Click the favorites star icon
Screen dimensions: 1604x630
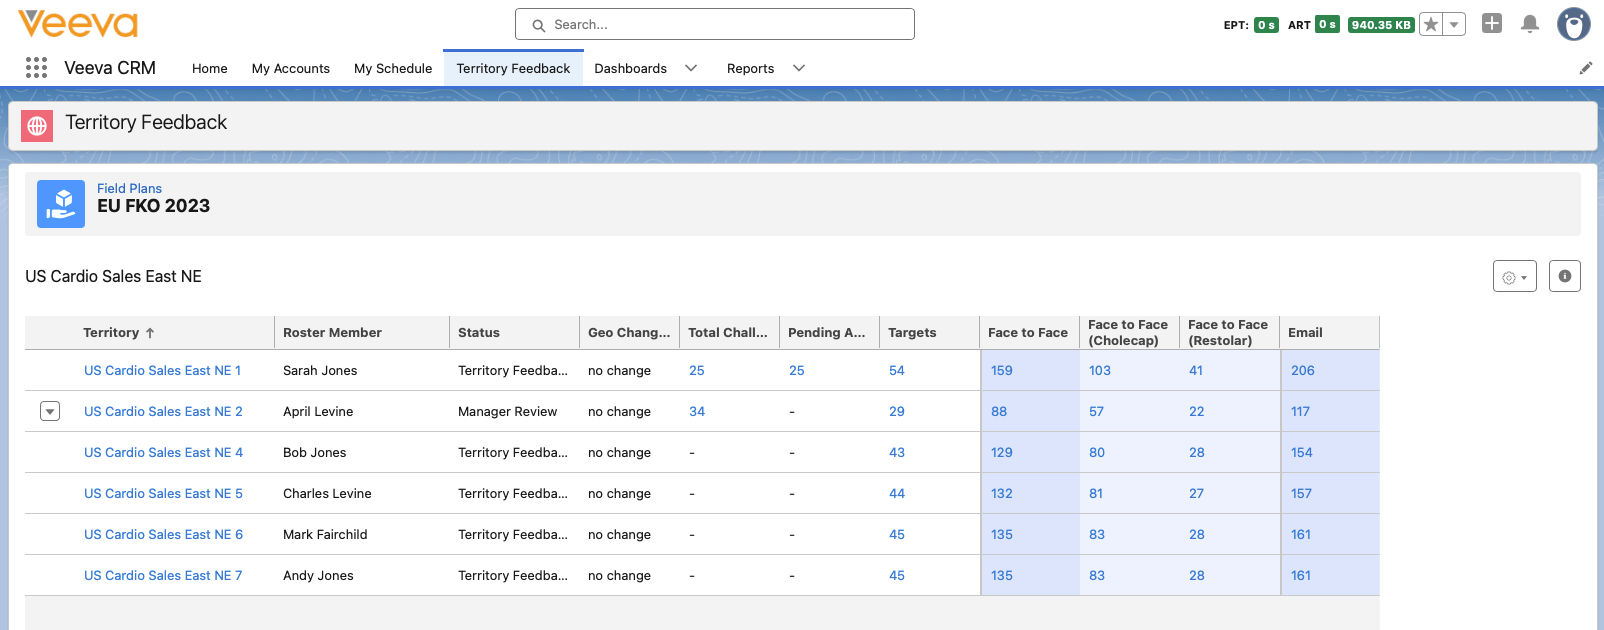click(x=1431, y=25)
